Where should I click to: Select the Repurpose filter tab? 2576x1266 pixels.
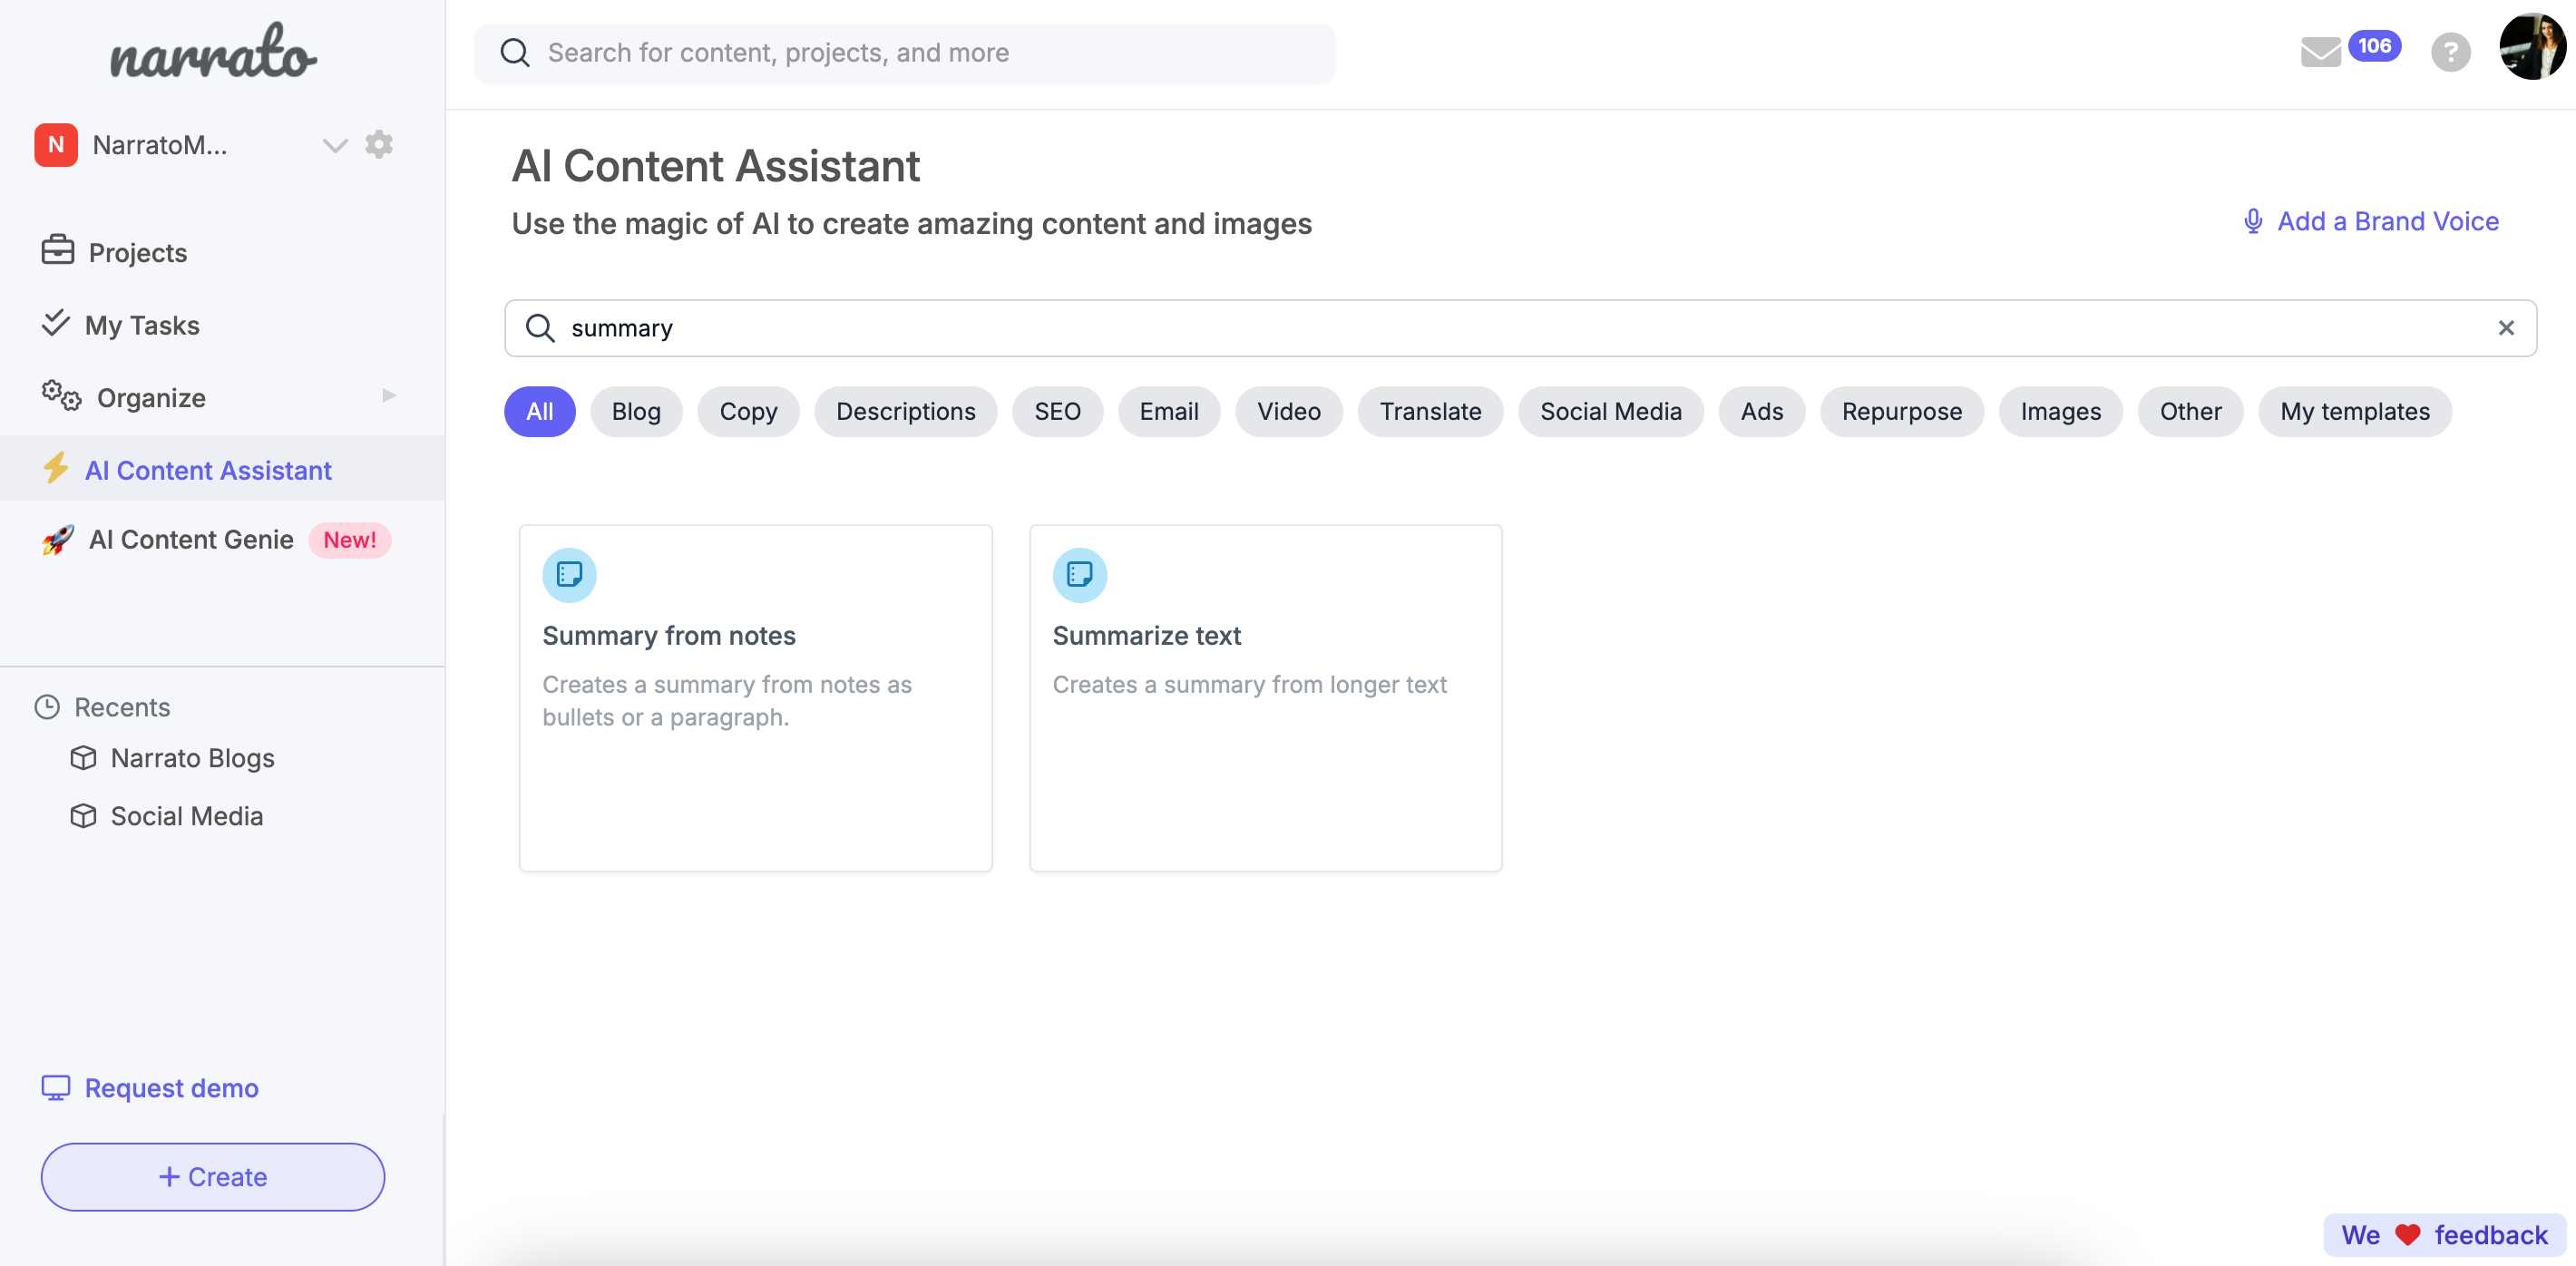1901,412
